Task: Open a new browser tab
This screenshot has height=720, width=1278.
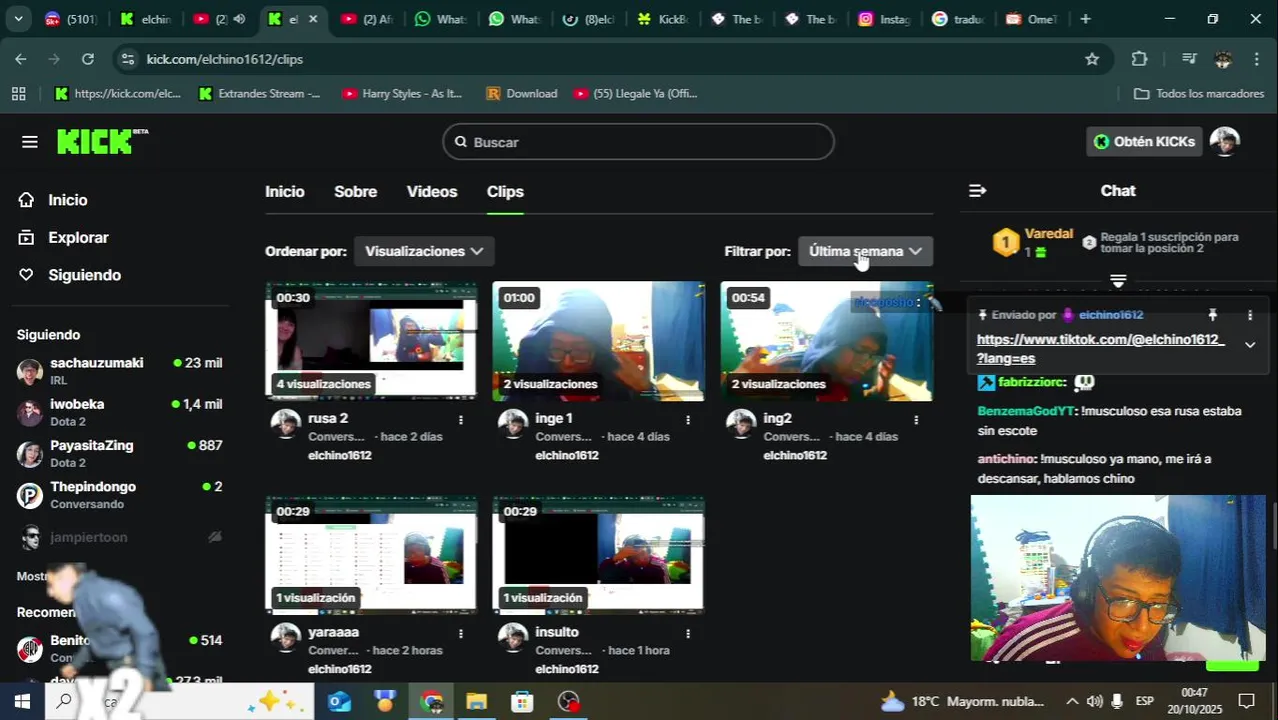Action: tap(1085, 19)
